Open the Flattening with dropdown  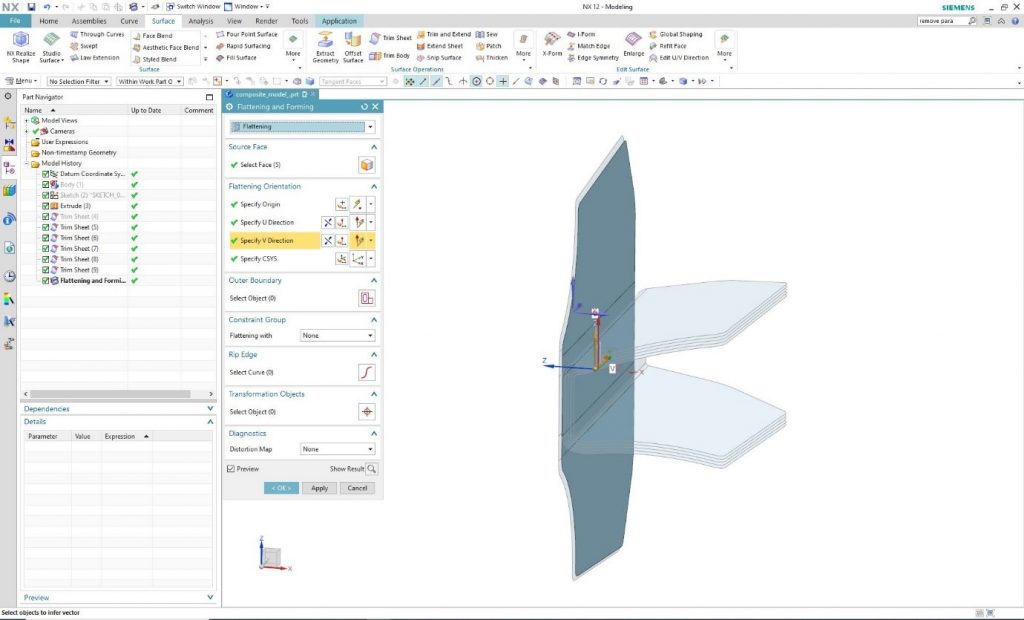[337, 336]
